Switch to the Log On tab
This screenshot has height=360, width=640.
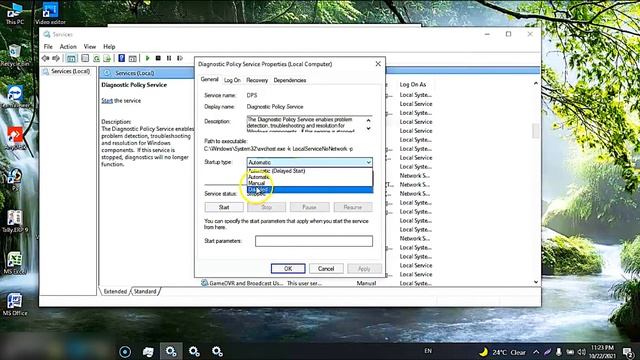coord(232,80)
